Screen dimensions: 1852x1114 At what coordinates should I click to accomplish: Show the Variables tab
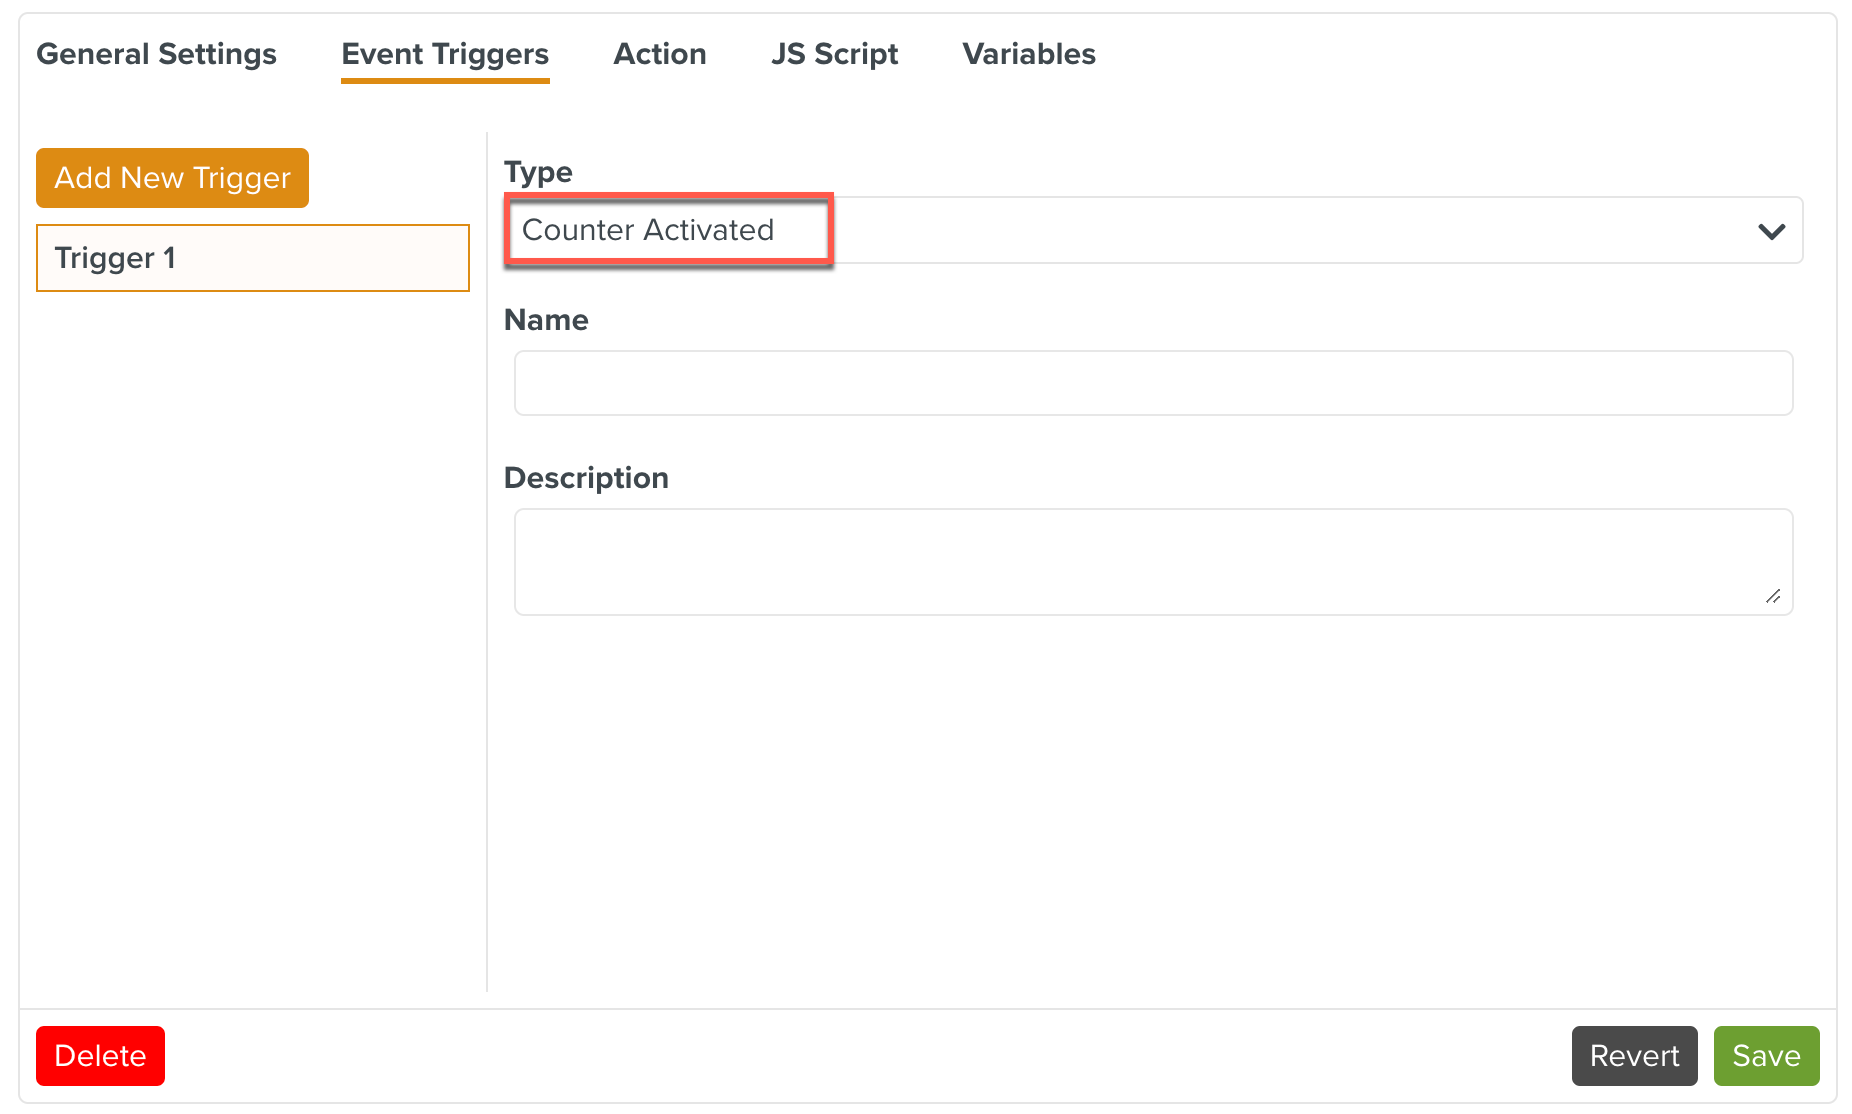1029,54
